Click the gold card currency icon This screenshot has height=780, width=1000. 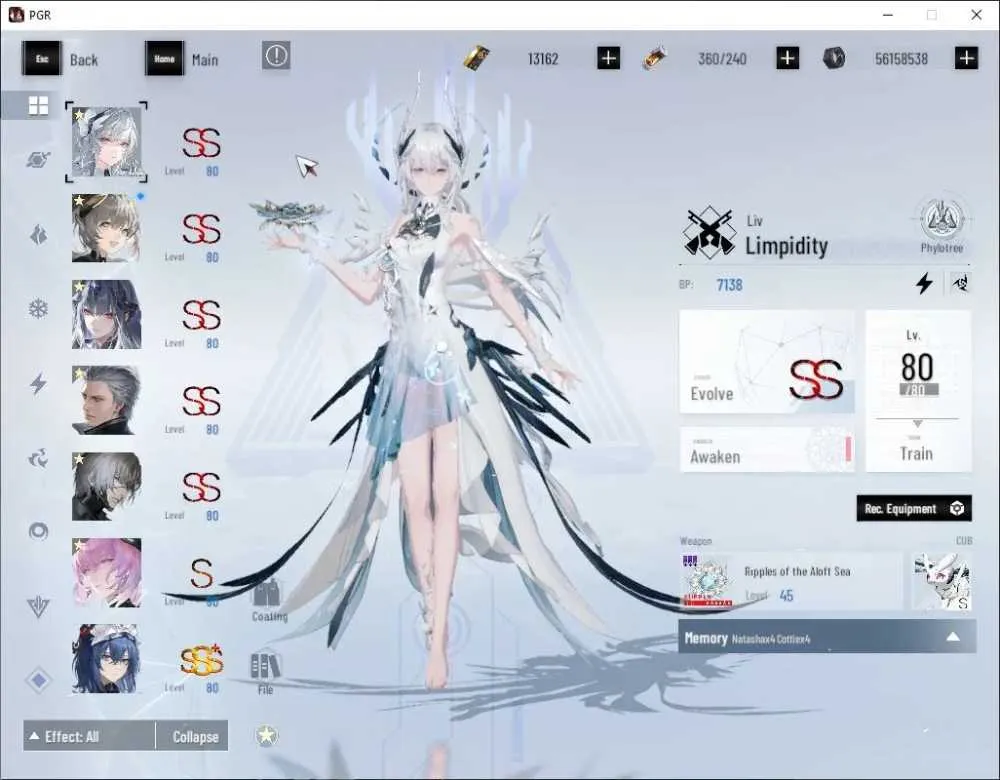(x=476, y=58)
